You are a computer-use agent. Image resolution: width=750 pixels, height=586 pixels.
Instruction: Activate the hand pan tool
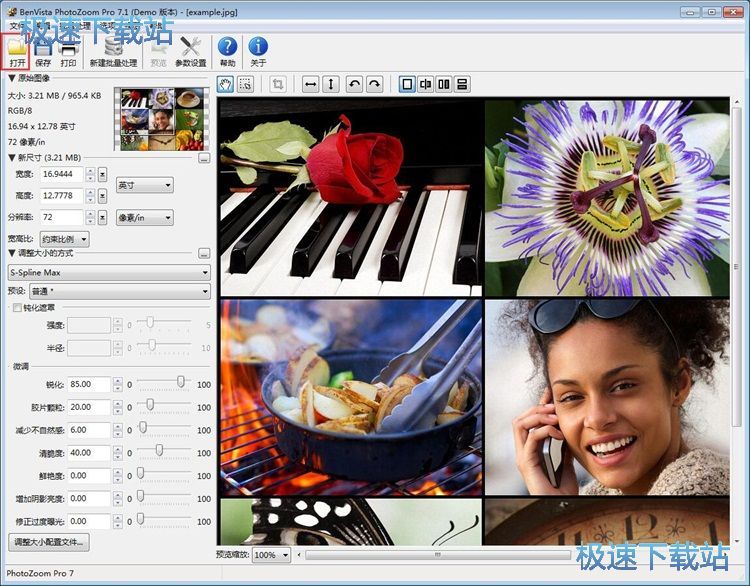pyautogui.click(x=226, y=85)
